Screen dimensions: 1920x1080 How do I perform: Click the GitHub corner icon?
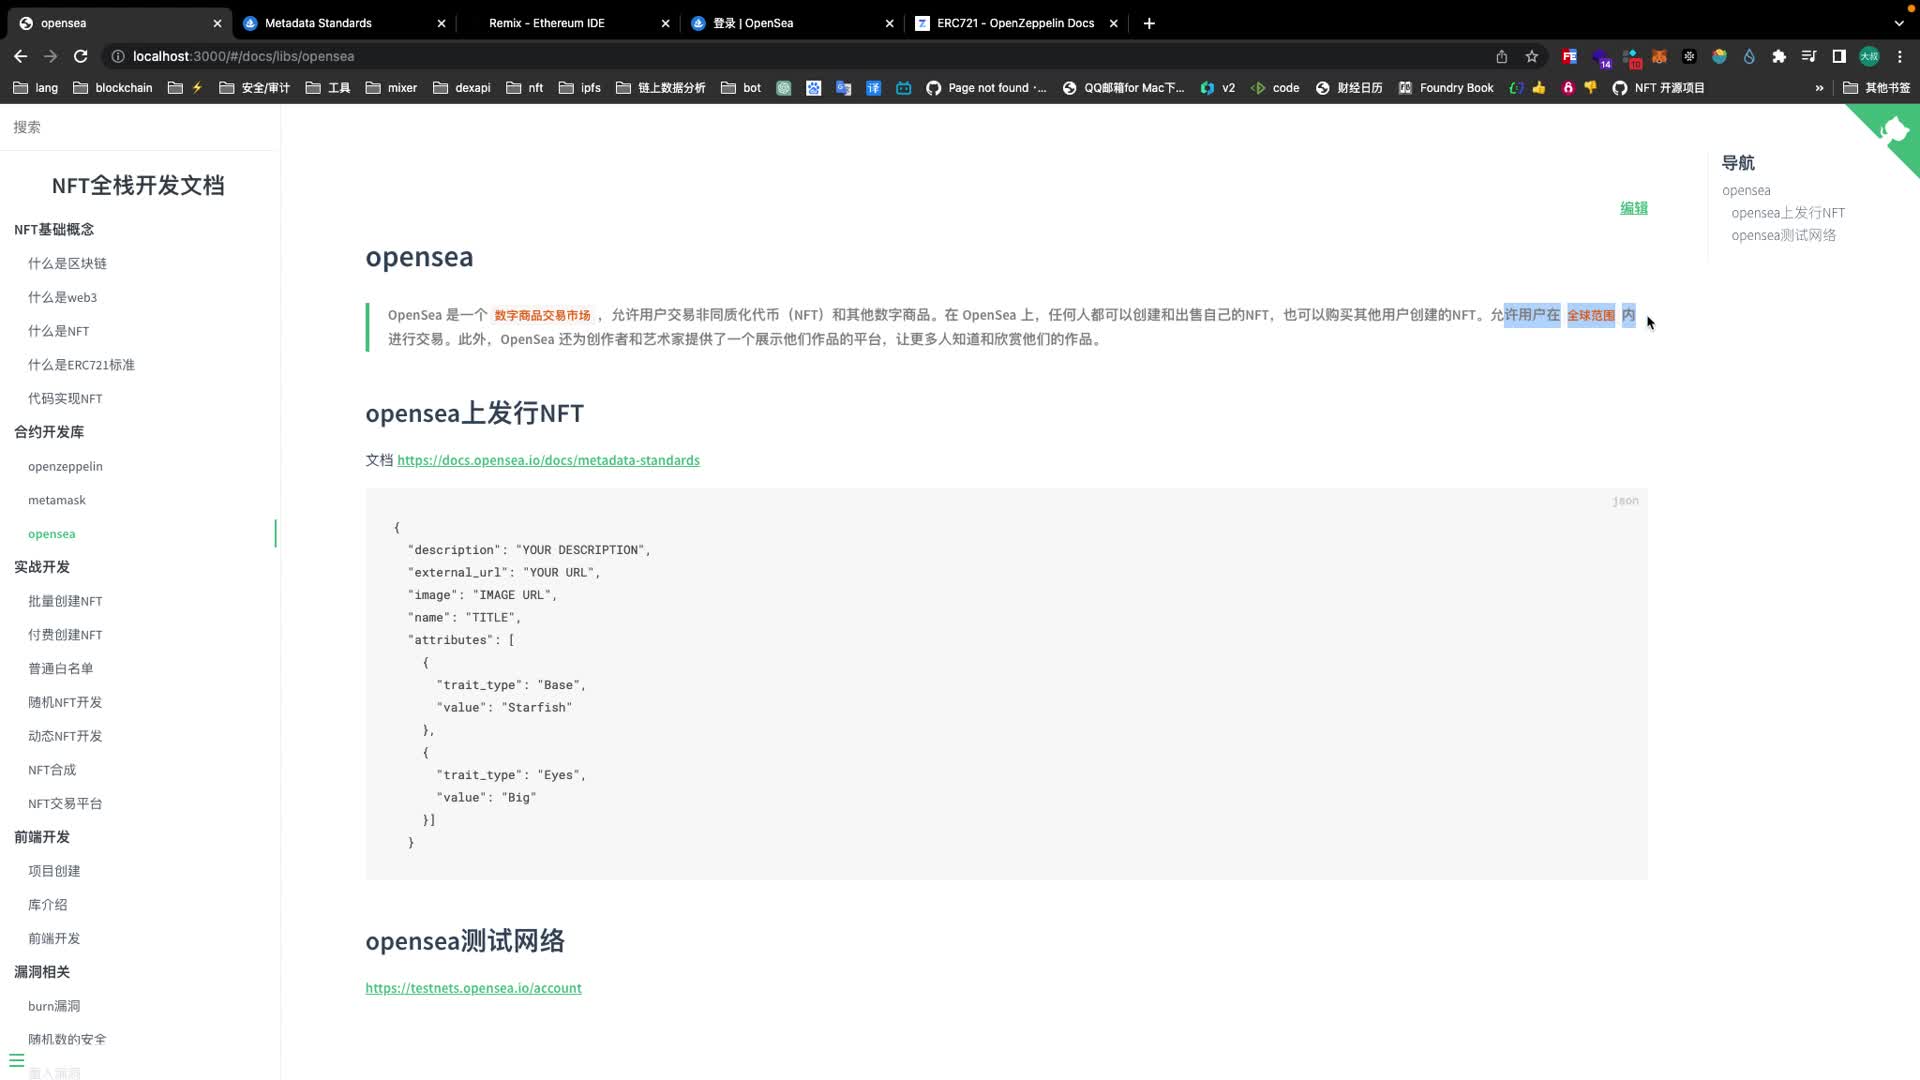click(x=1893, y=130)
